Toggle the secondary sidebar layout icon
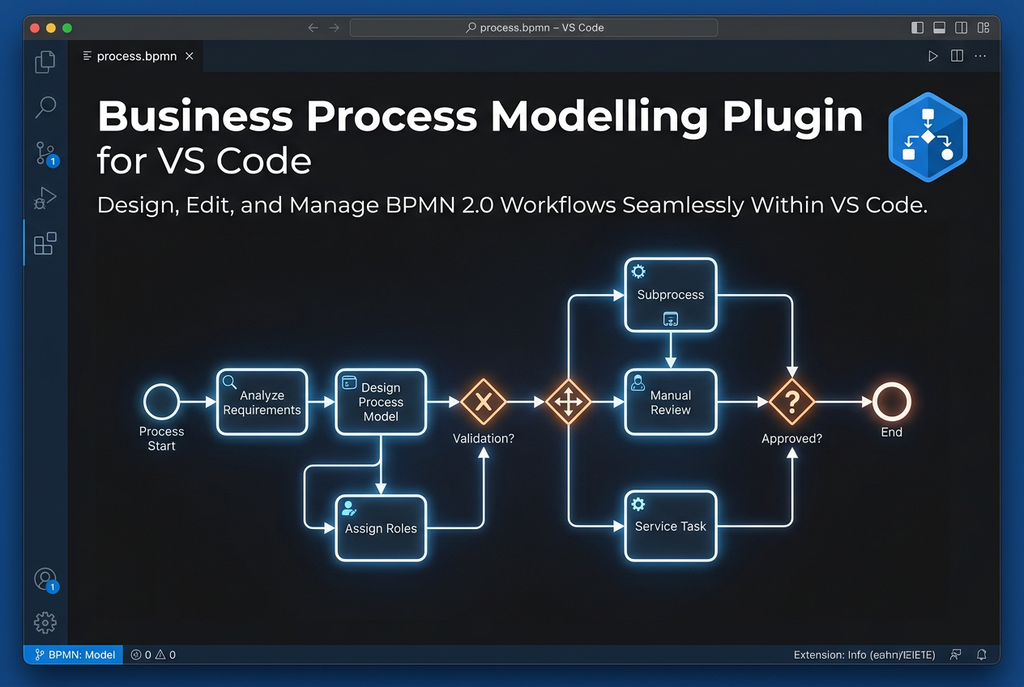The height and width of the screenshot is (687, 1024). (x=961, y=27)
